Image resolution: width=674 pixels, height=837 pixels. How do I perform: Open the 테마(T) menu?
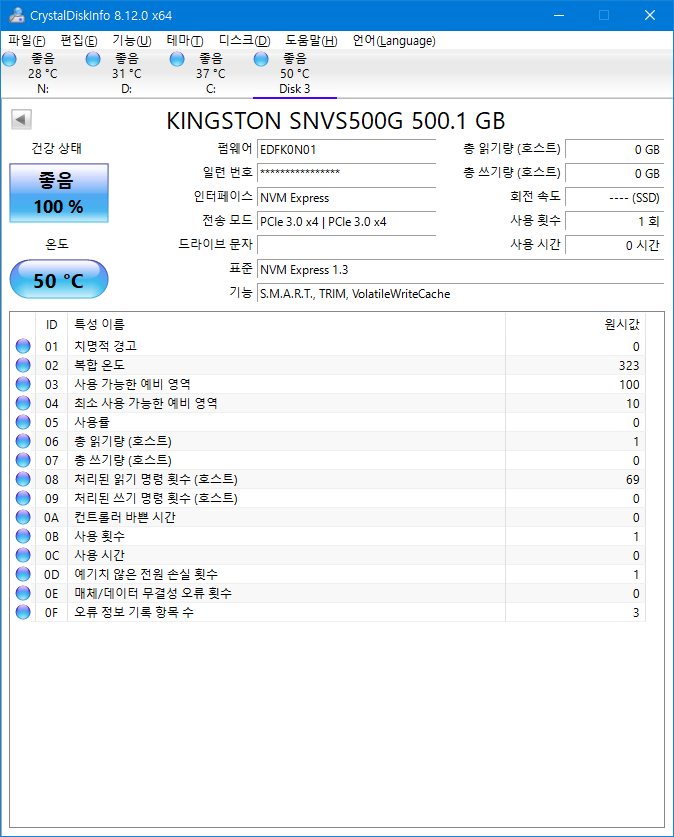coord(185,41)
